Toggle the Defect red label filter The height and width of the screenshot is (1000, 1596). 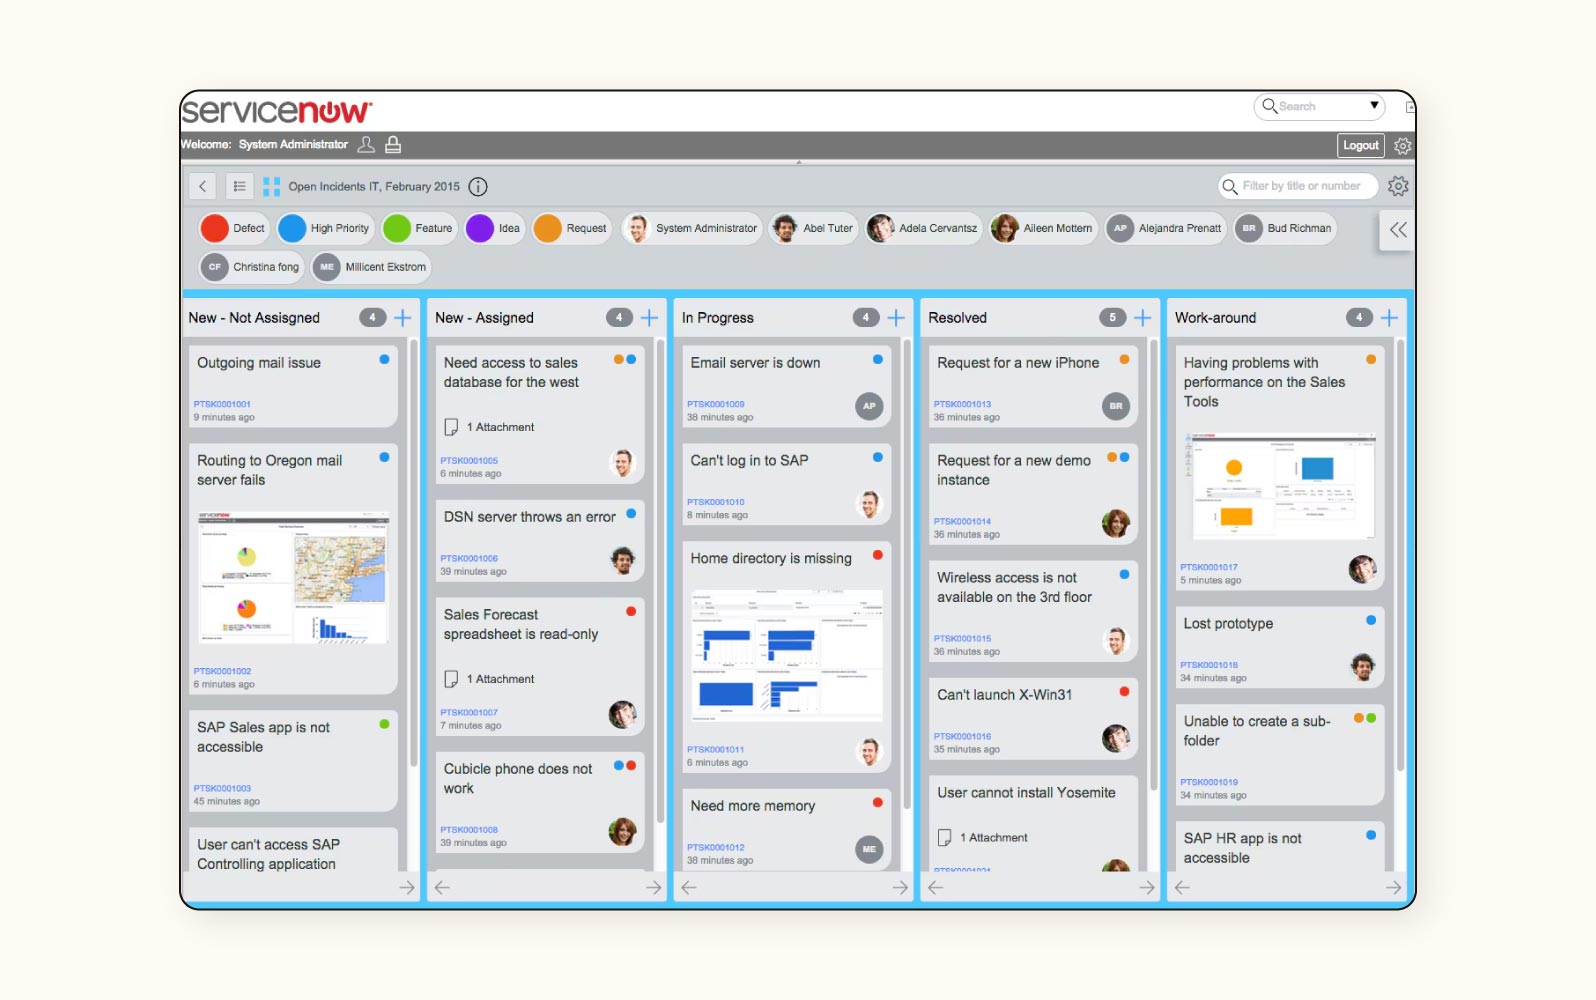[x=233, y=228]
